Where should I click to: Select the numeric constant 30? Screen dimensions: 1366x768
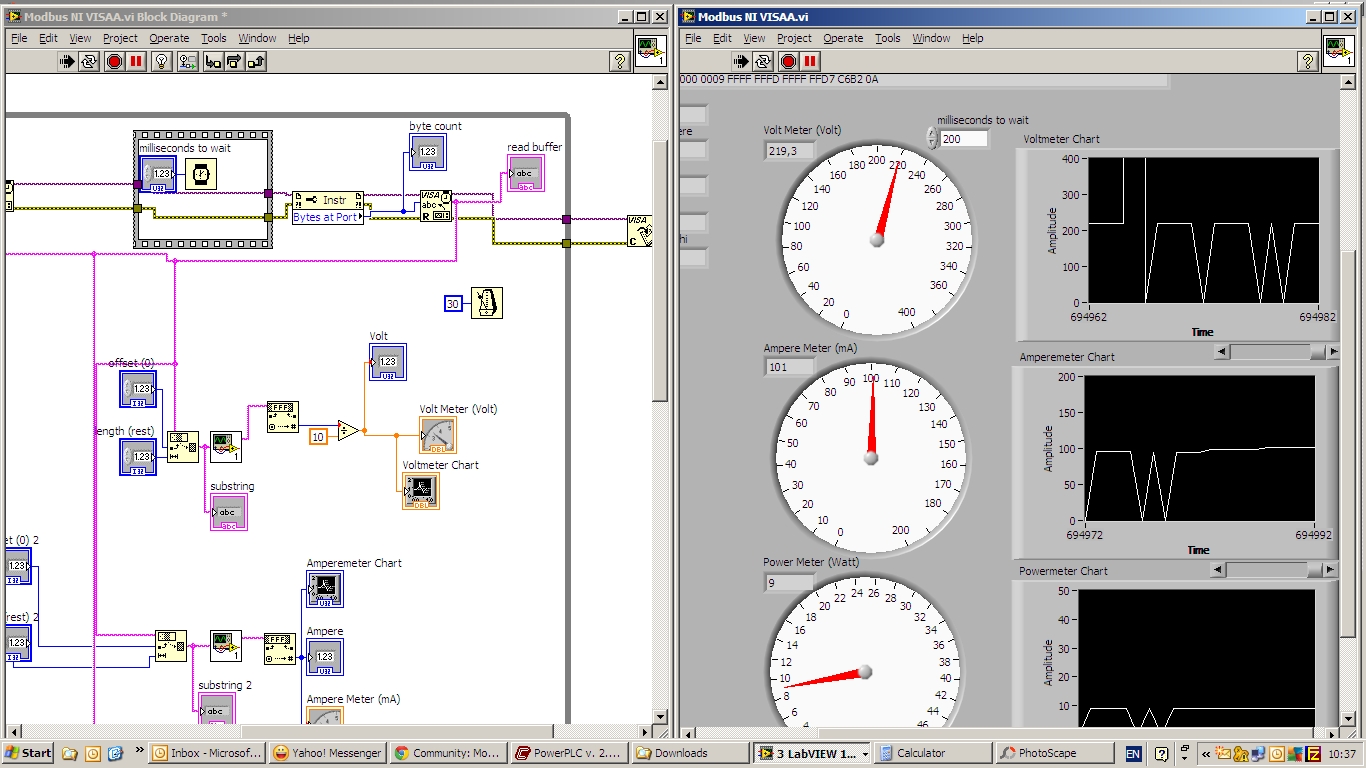pyautogui.click(x=453, y=304)
